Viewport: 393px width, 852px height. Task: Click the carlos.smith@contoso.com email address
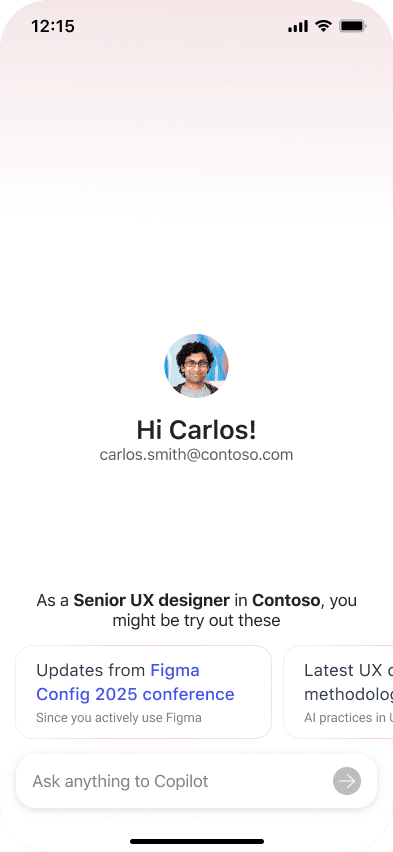click(x=196, y=455)
